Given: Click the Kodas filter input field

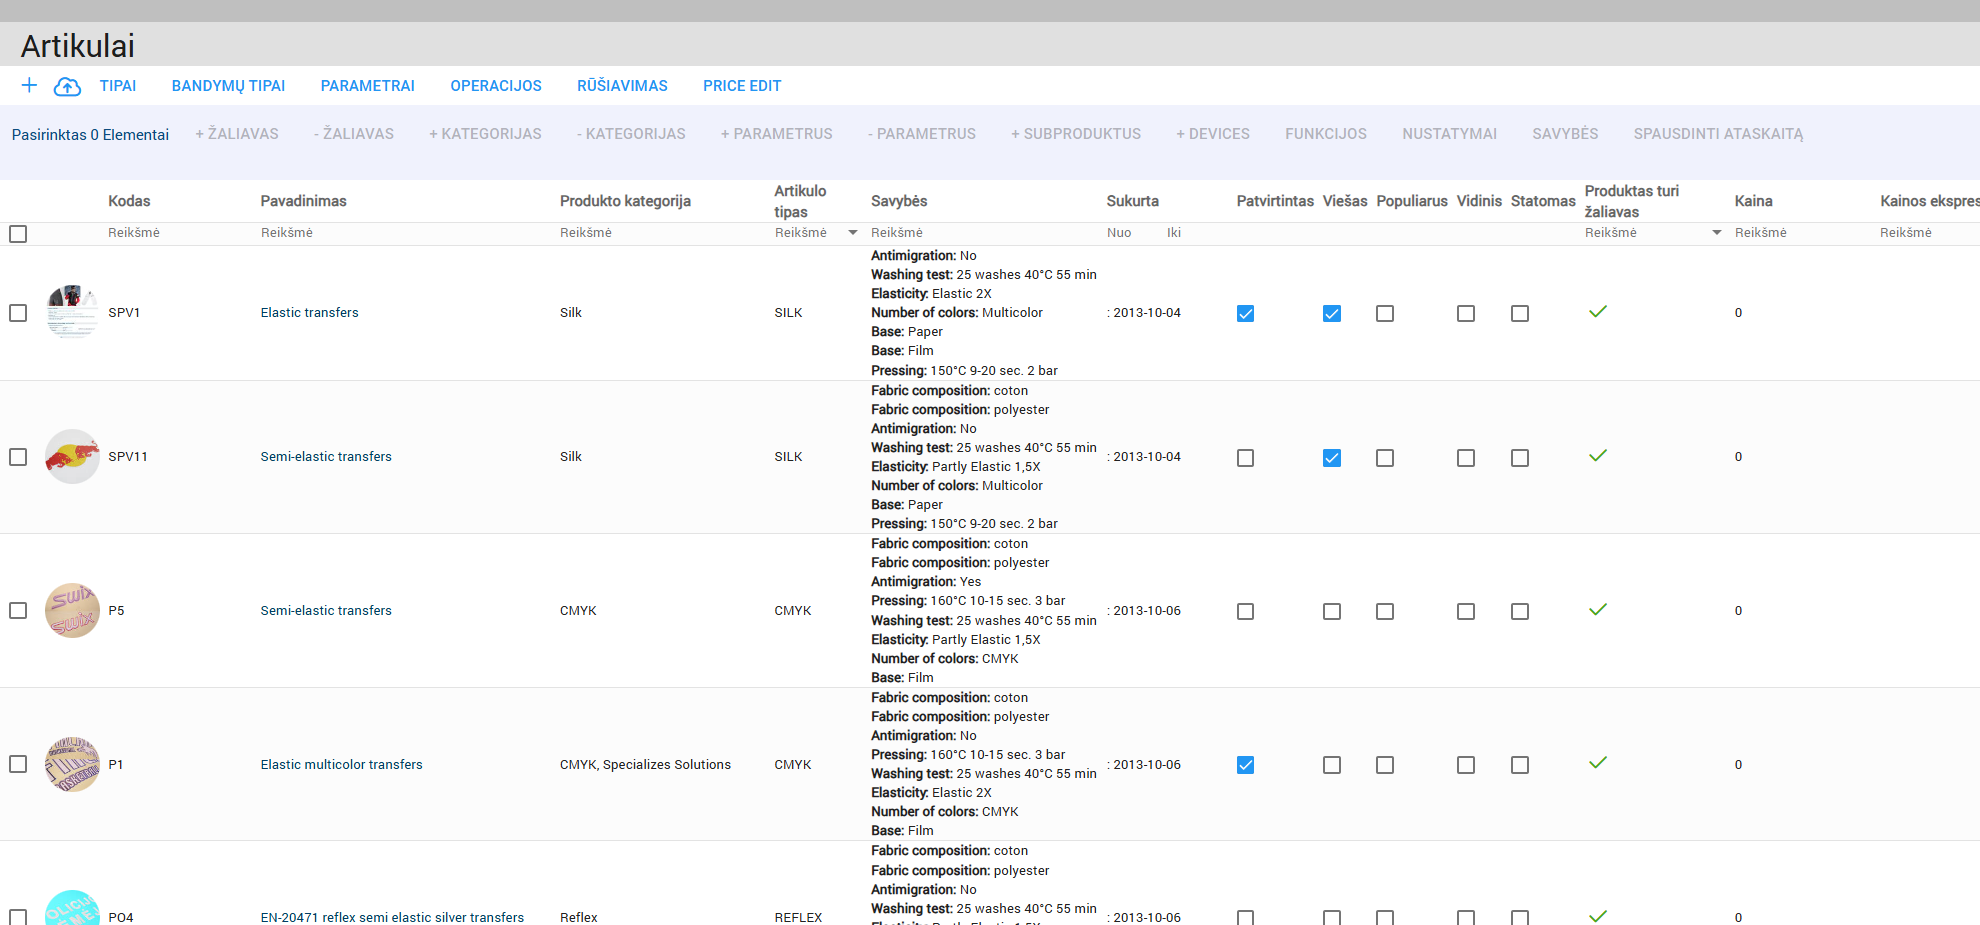Looking at the screenshot, I should pyautogui.click(x=170, y=233).
